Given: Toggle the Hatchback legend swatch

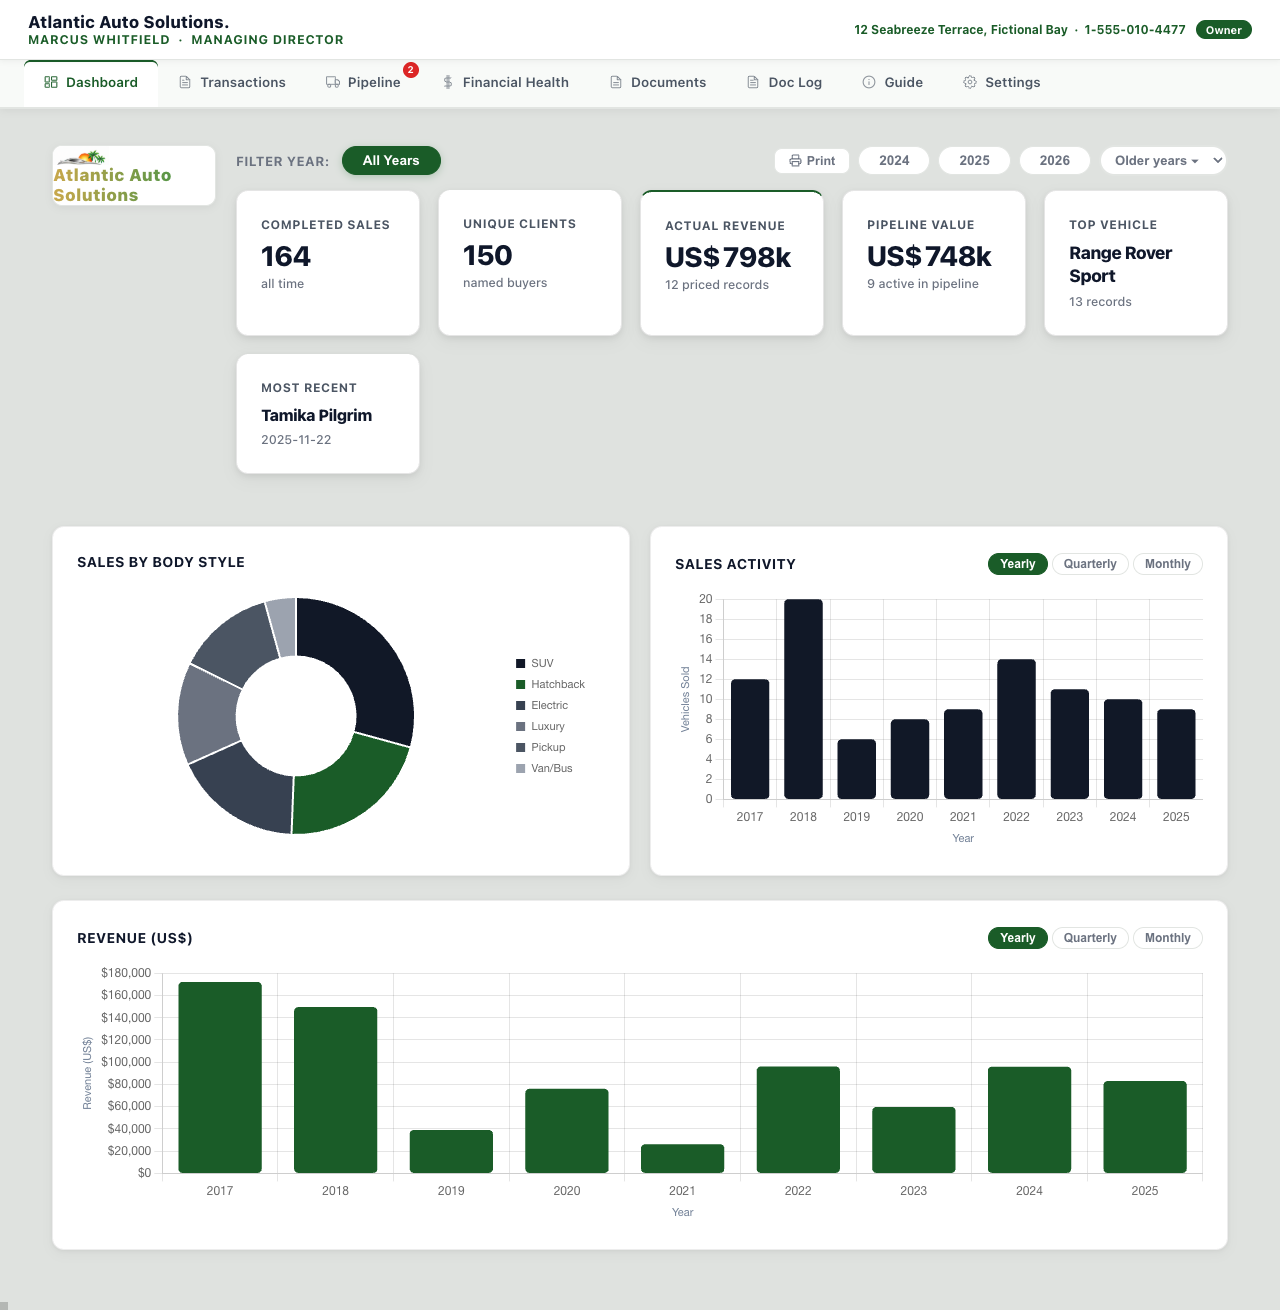Looking at the screenshot, I should point(520,684).
